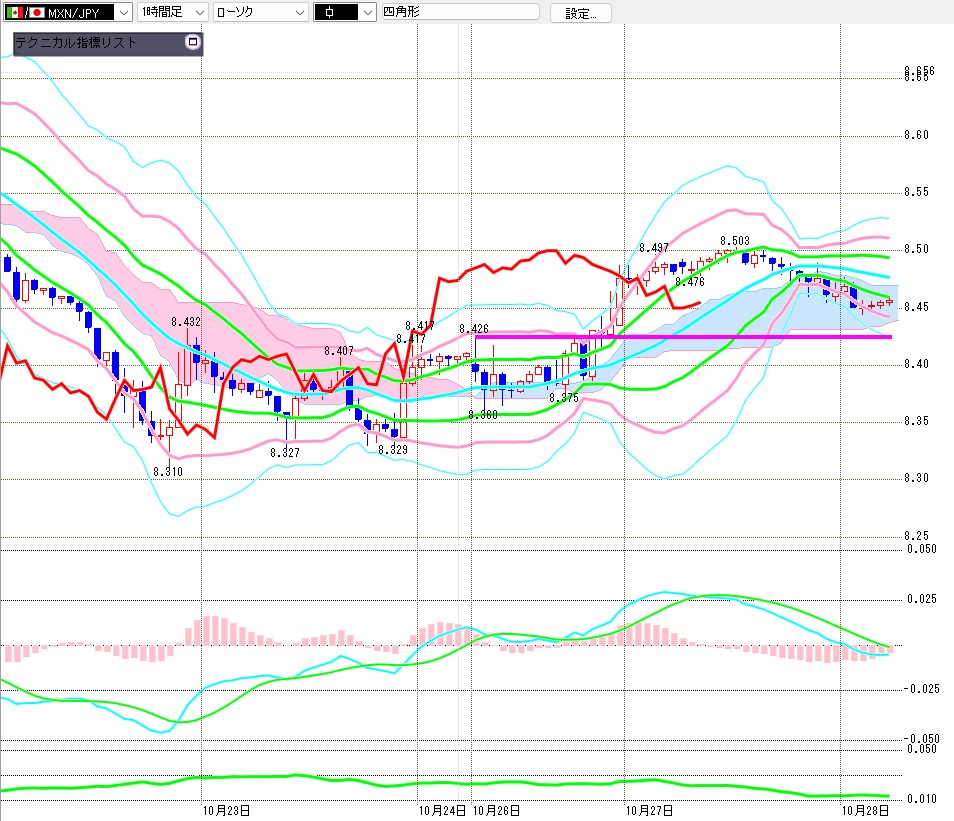Screen dimensions: 954x821
Task: Select the 8.503 peak price label
Action: coord(735,241)
